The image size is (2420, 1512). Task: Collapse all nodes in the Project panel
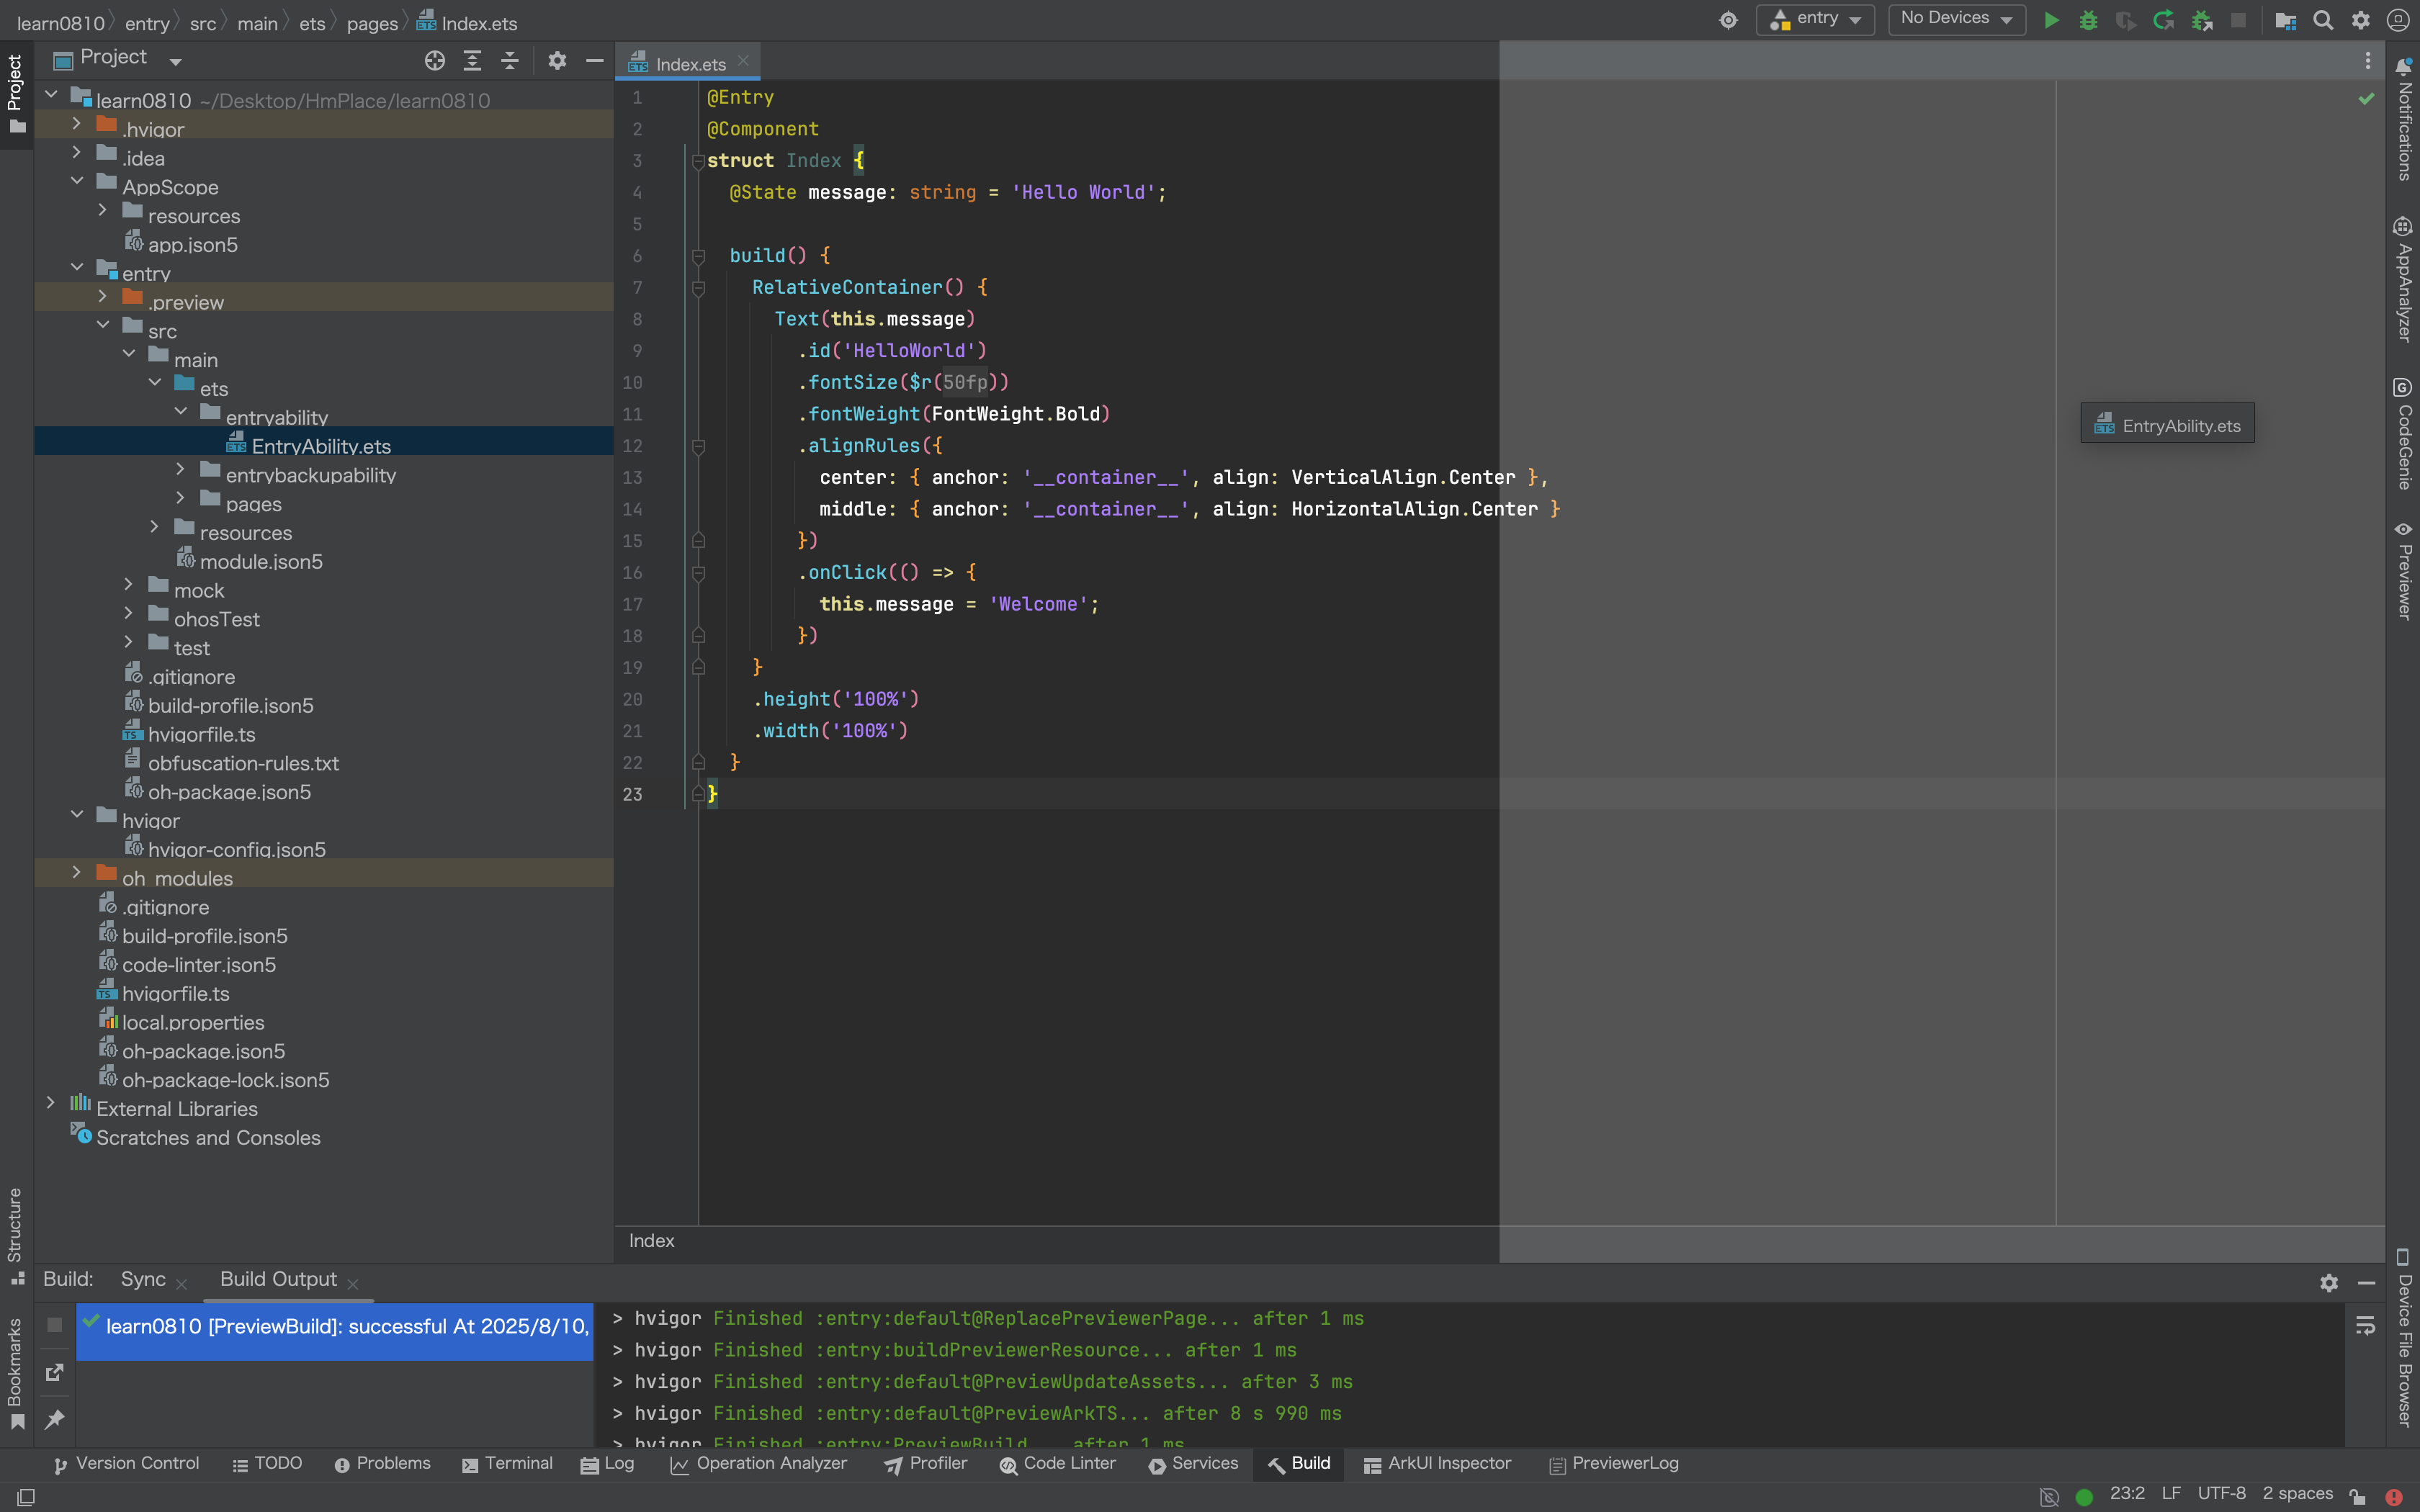[509, 61]
